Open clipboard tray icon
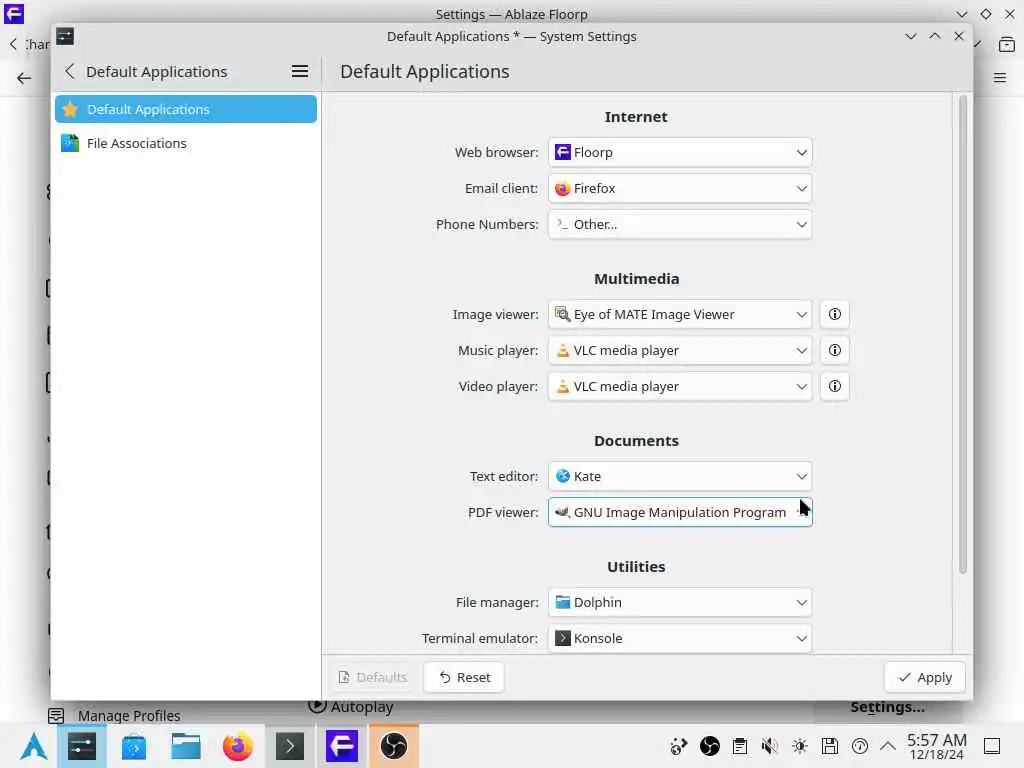The image size is (1024, 768). click(739, 746)
